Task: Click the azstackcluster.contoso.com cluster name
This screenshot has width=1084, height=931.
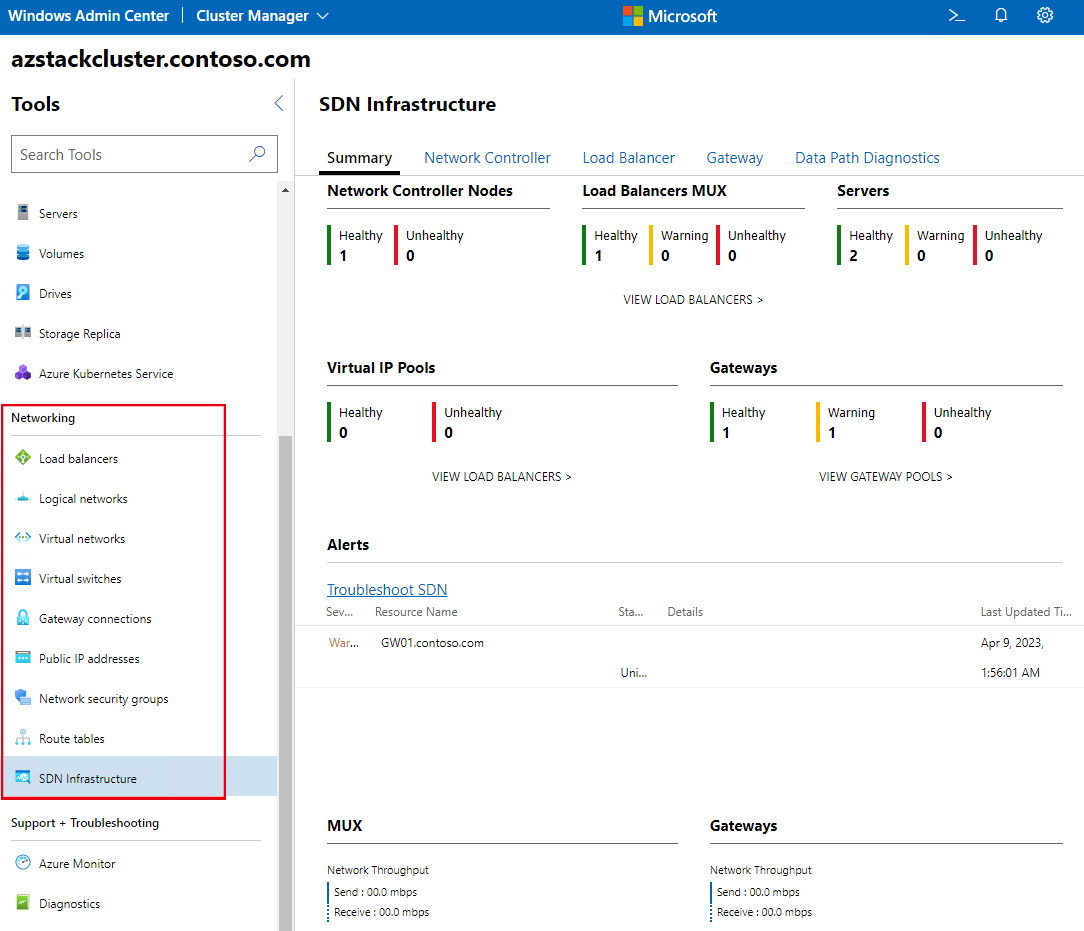Action: (160, 59)
